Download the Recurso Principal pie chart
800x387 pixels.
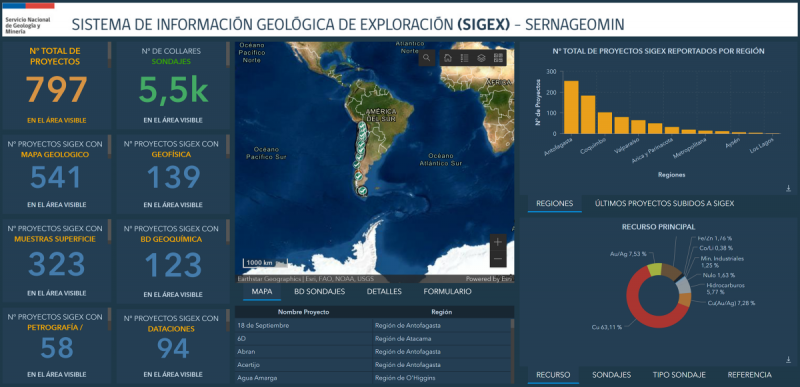tap(788, 359)
